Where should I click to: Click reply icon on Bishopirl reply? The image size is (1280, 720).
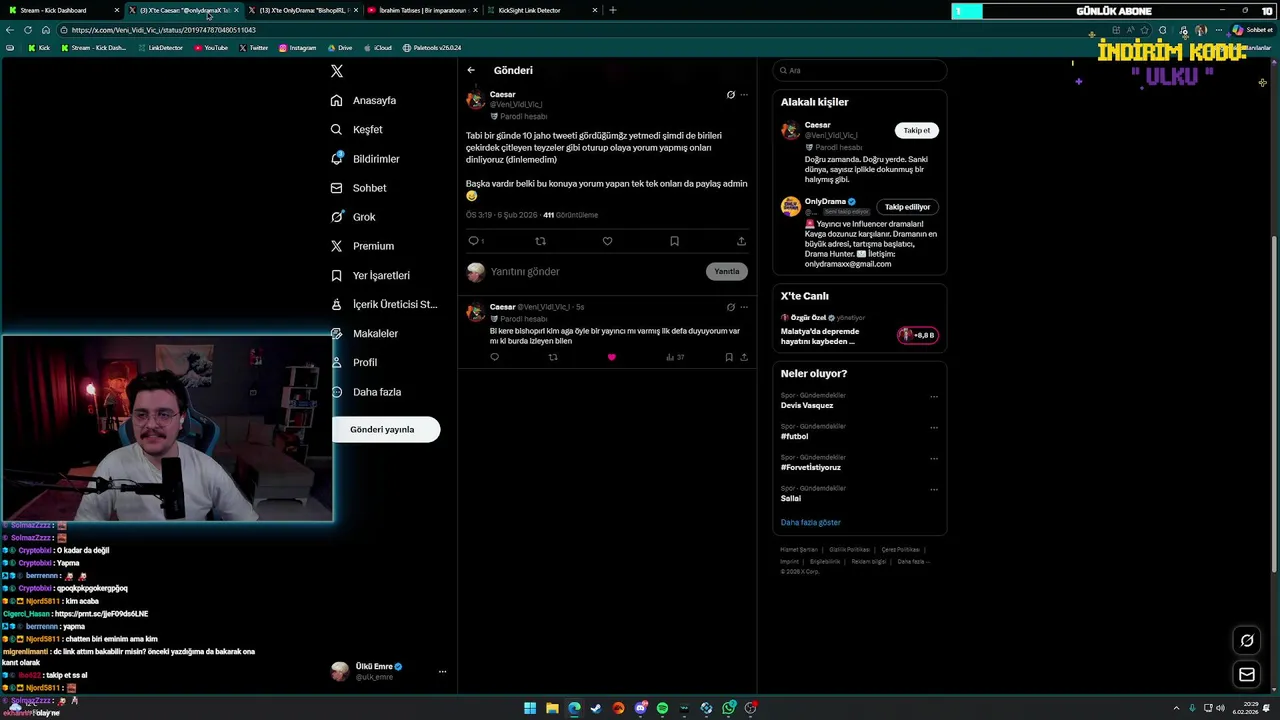(494, 357)
